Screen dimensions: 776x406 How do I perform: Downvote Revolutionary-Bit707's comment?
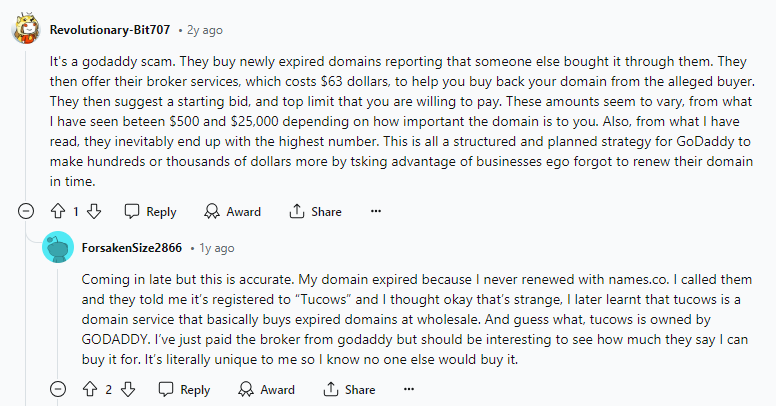[x=95, y=212]
